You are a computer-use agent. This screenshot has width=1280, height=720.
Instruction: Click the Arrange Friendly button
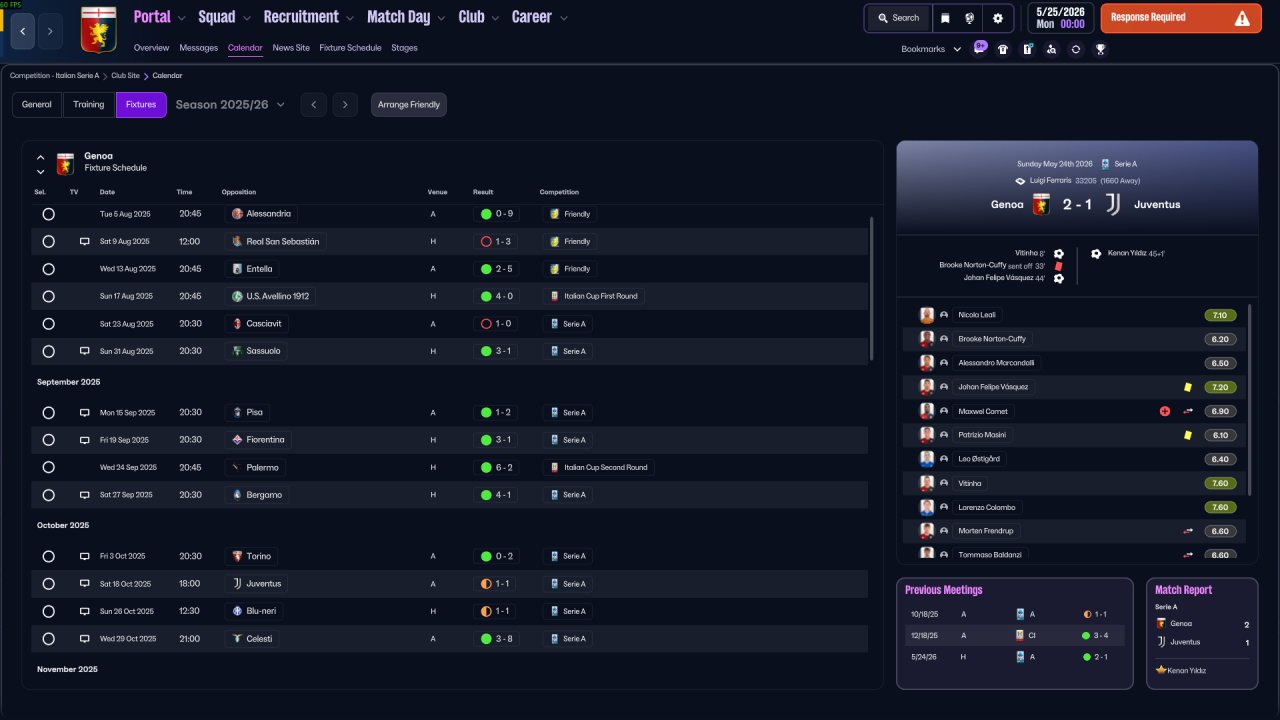[409, 104]
